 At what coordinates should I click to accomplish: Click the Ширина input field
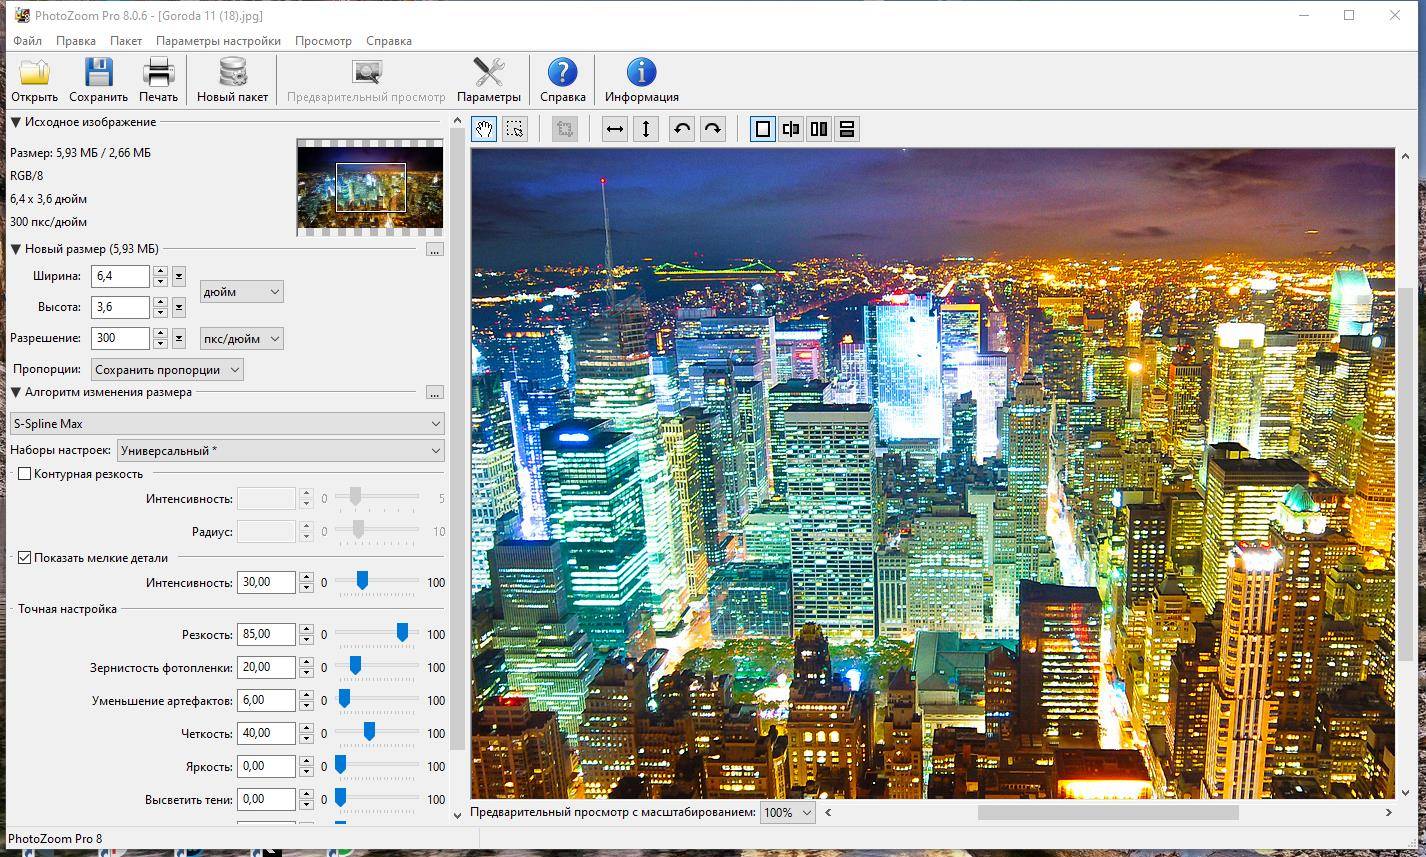click(120, 276)
